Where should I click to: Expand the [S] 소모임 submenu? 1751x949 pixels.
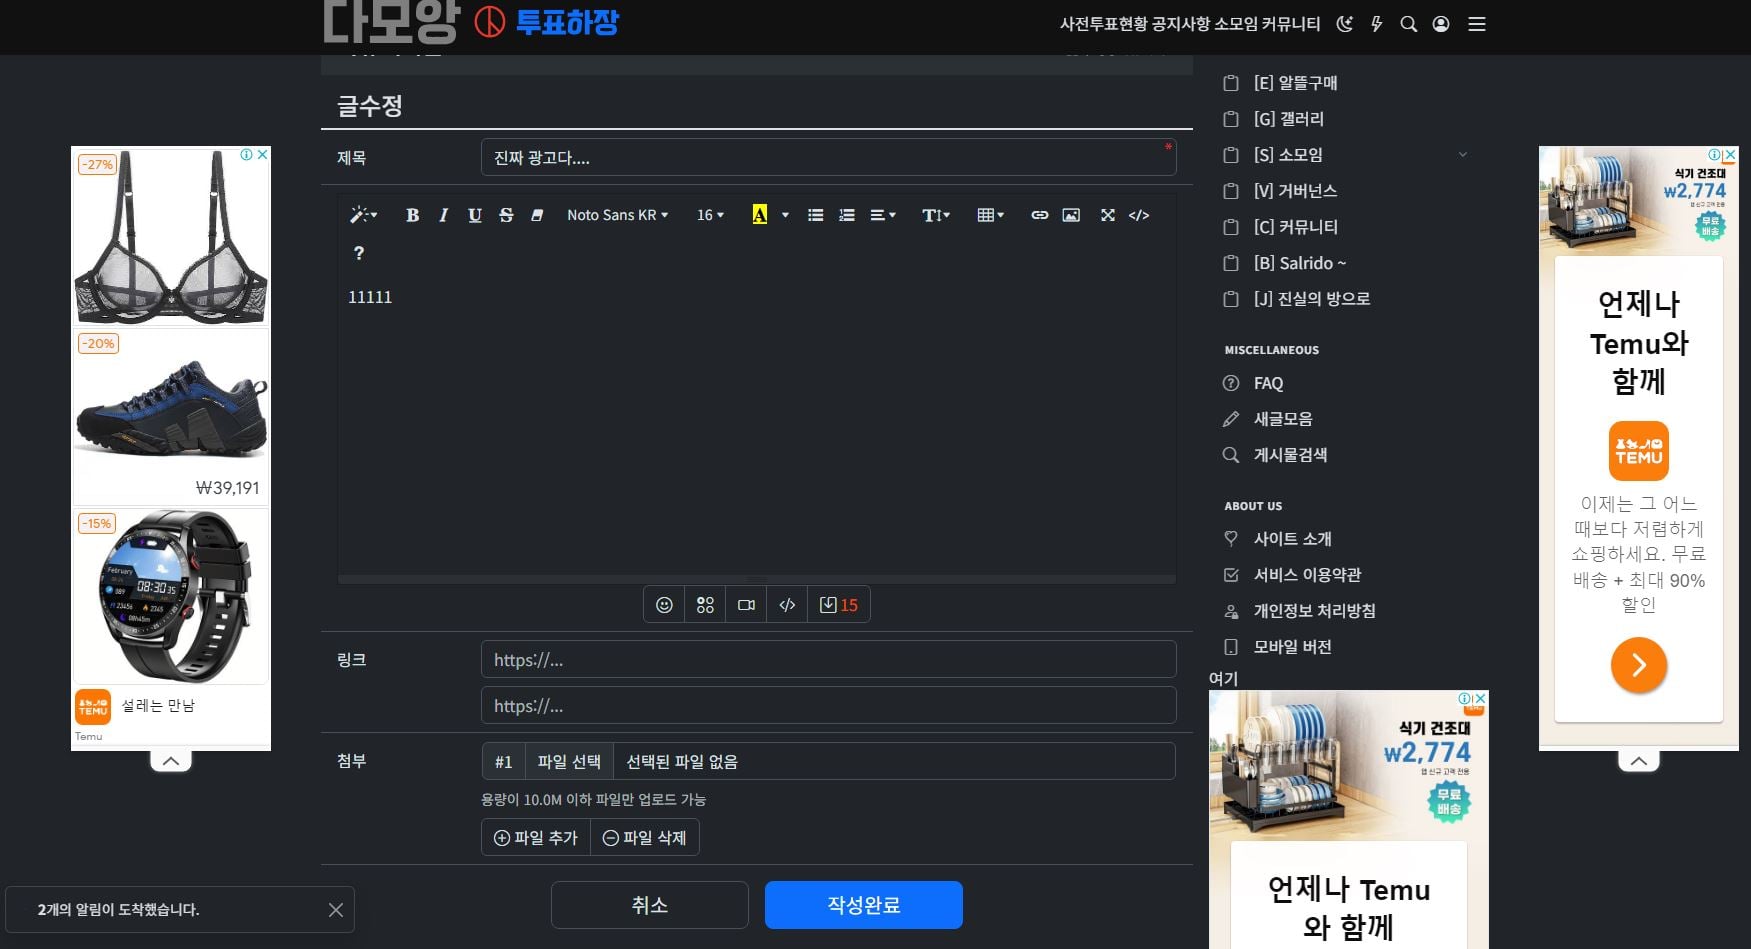point(1463,155)
